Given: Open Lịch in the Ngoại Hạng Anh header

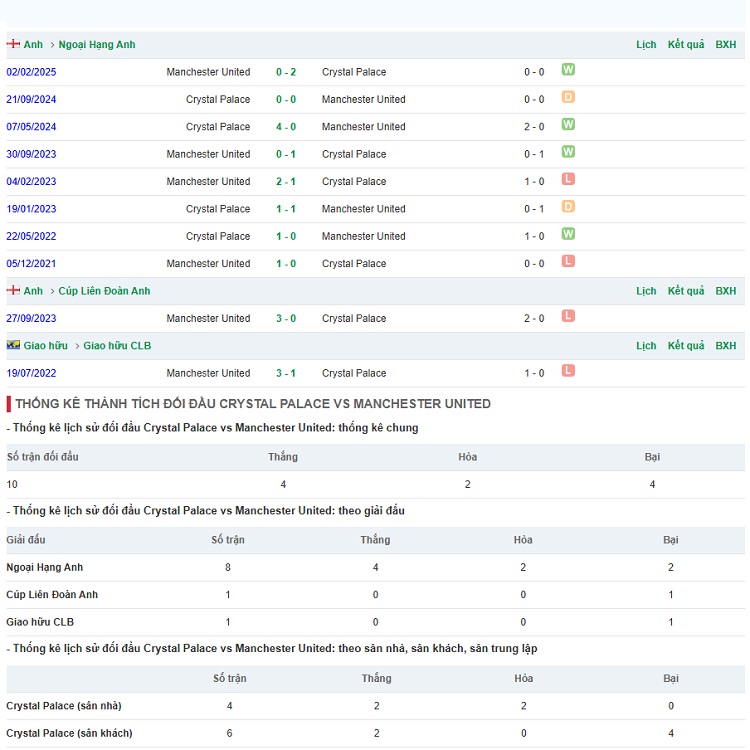Looking at the screenshot, I should coord(646,45).
